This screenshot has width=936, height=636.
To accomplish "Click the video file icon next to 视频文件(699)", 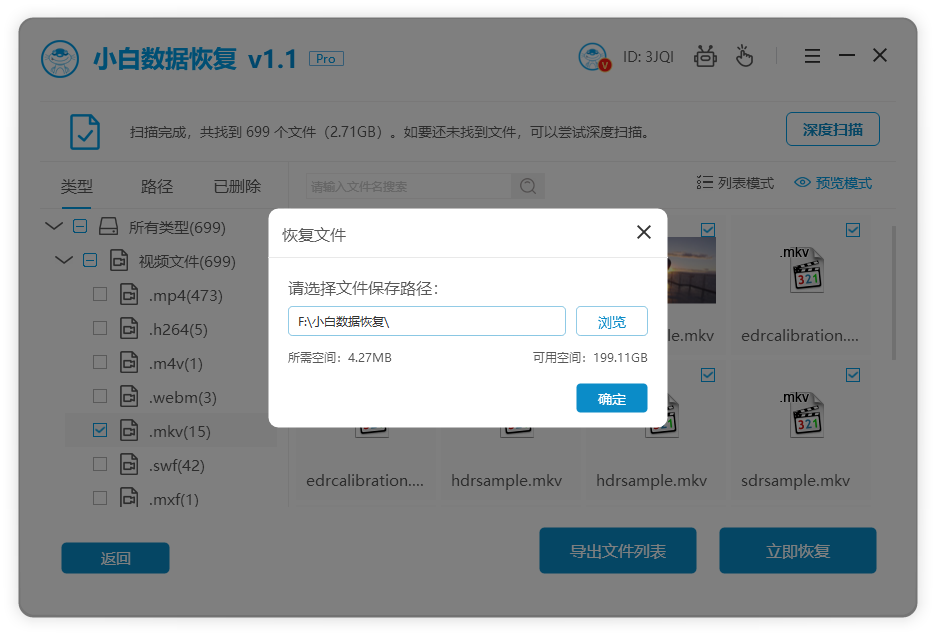I will (119, 260).
